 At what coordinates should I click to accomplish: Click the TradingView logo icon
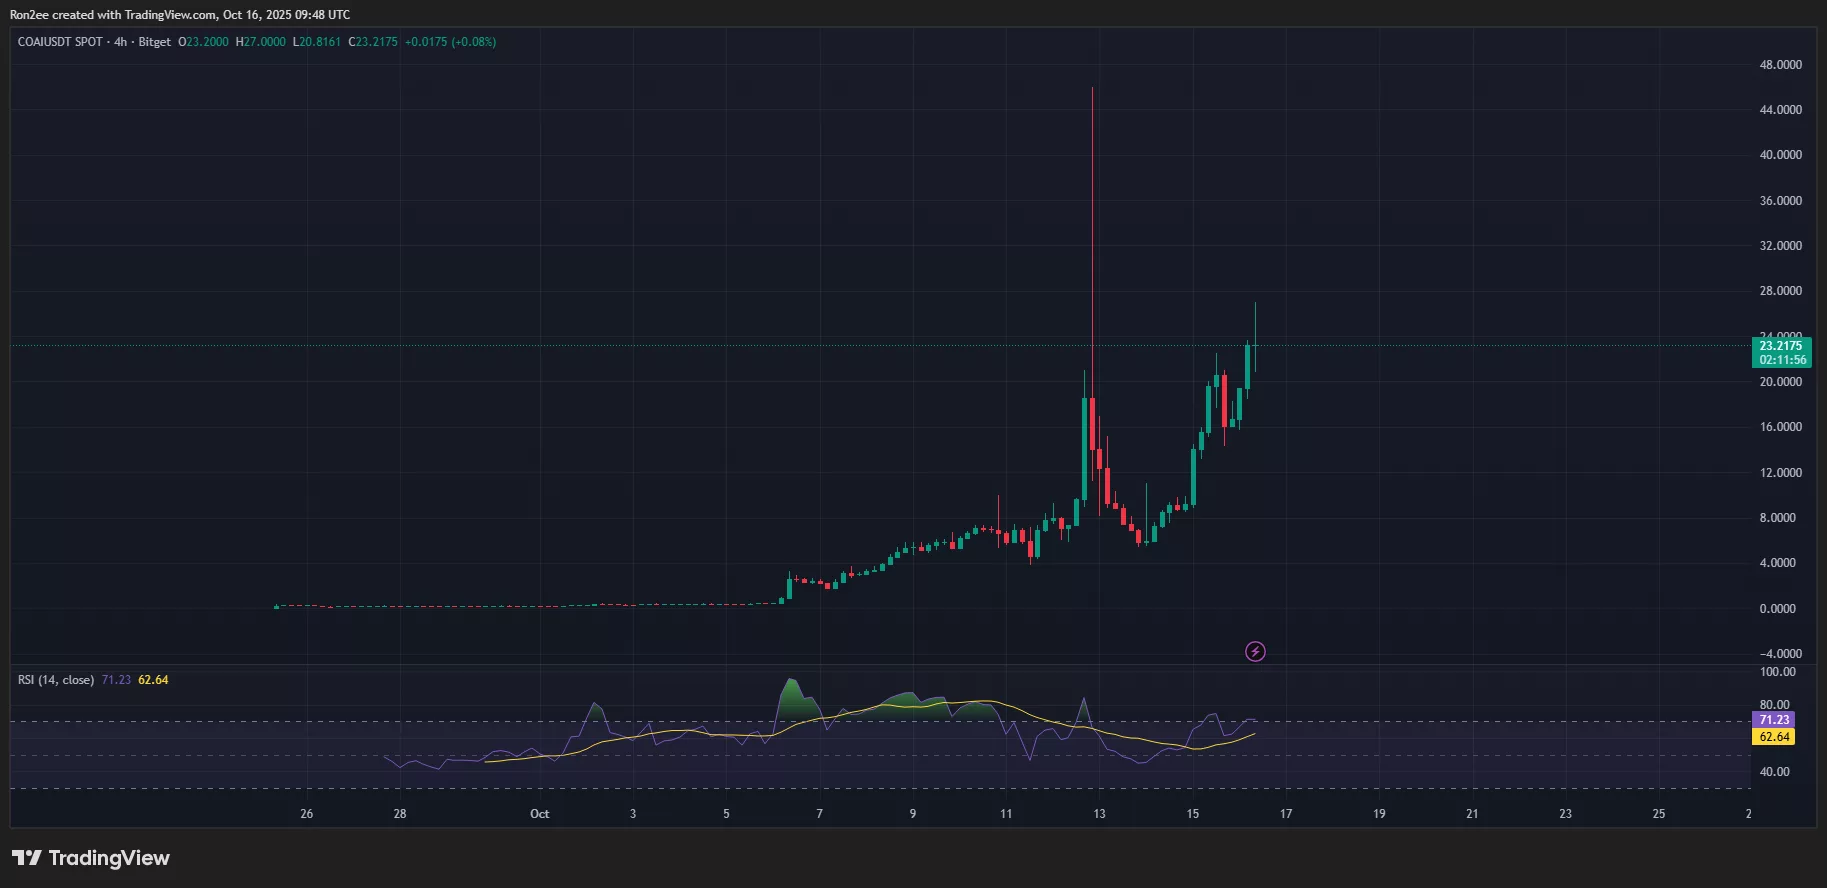[27, 858]
